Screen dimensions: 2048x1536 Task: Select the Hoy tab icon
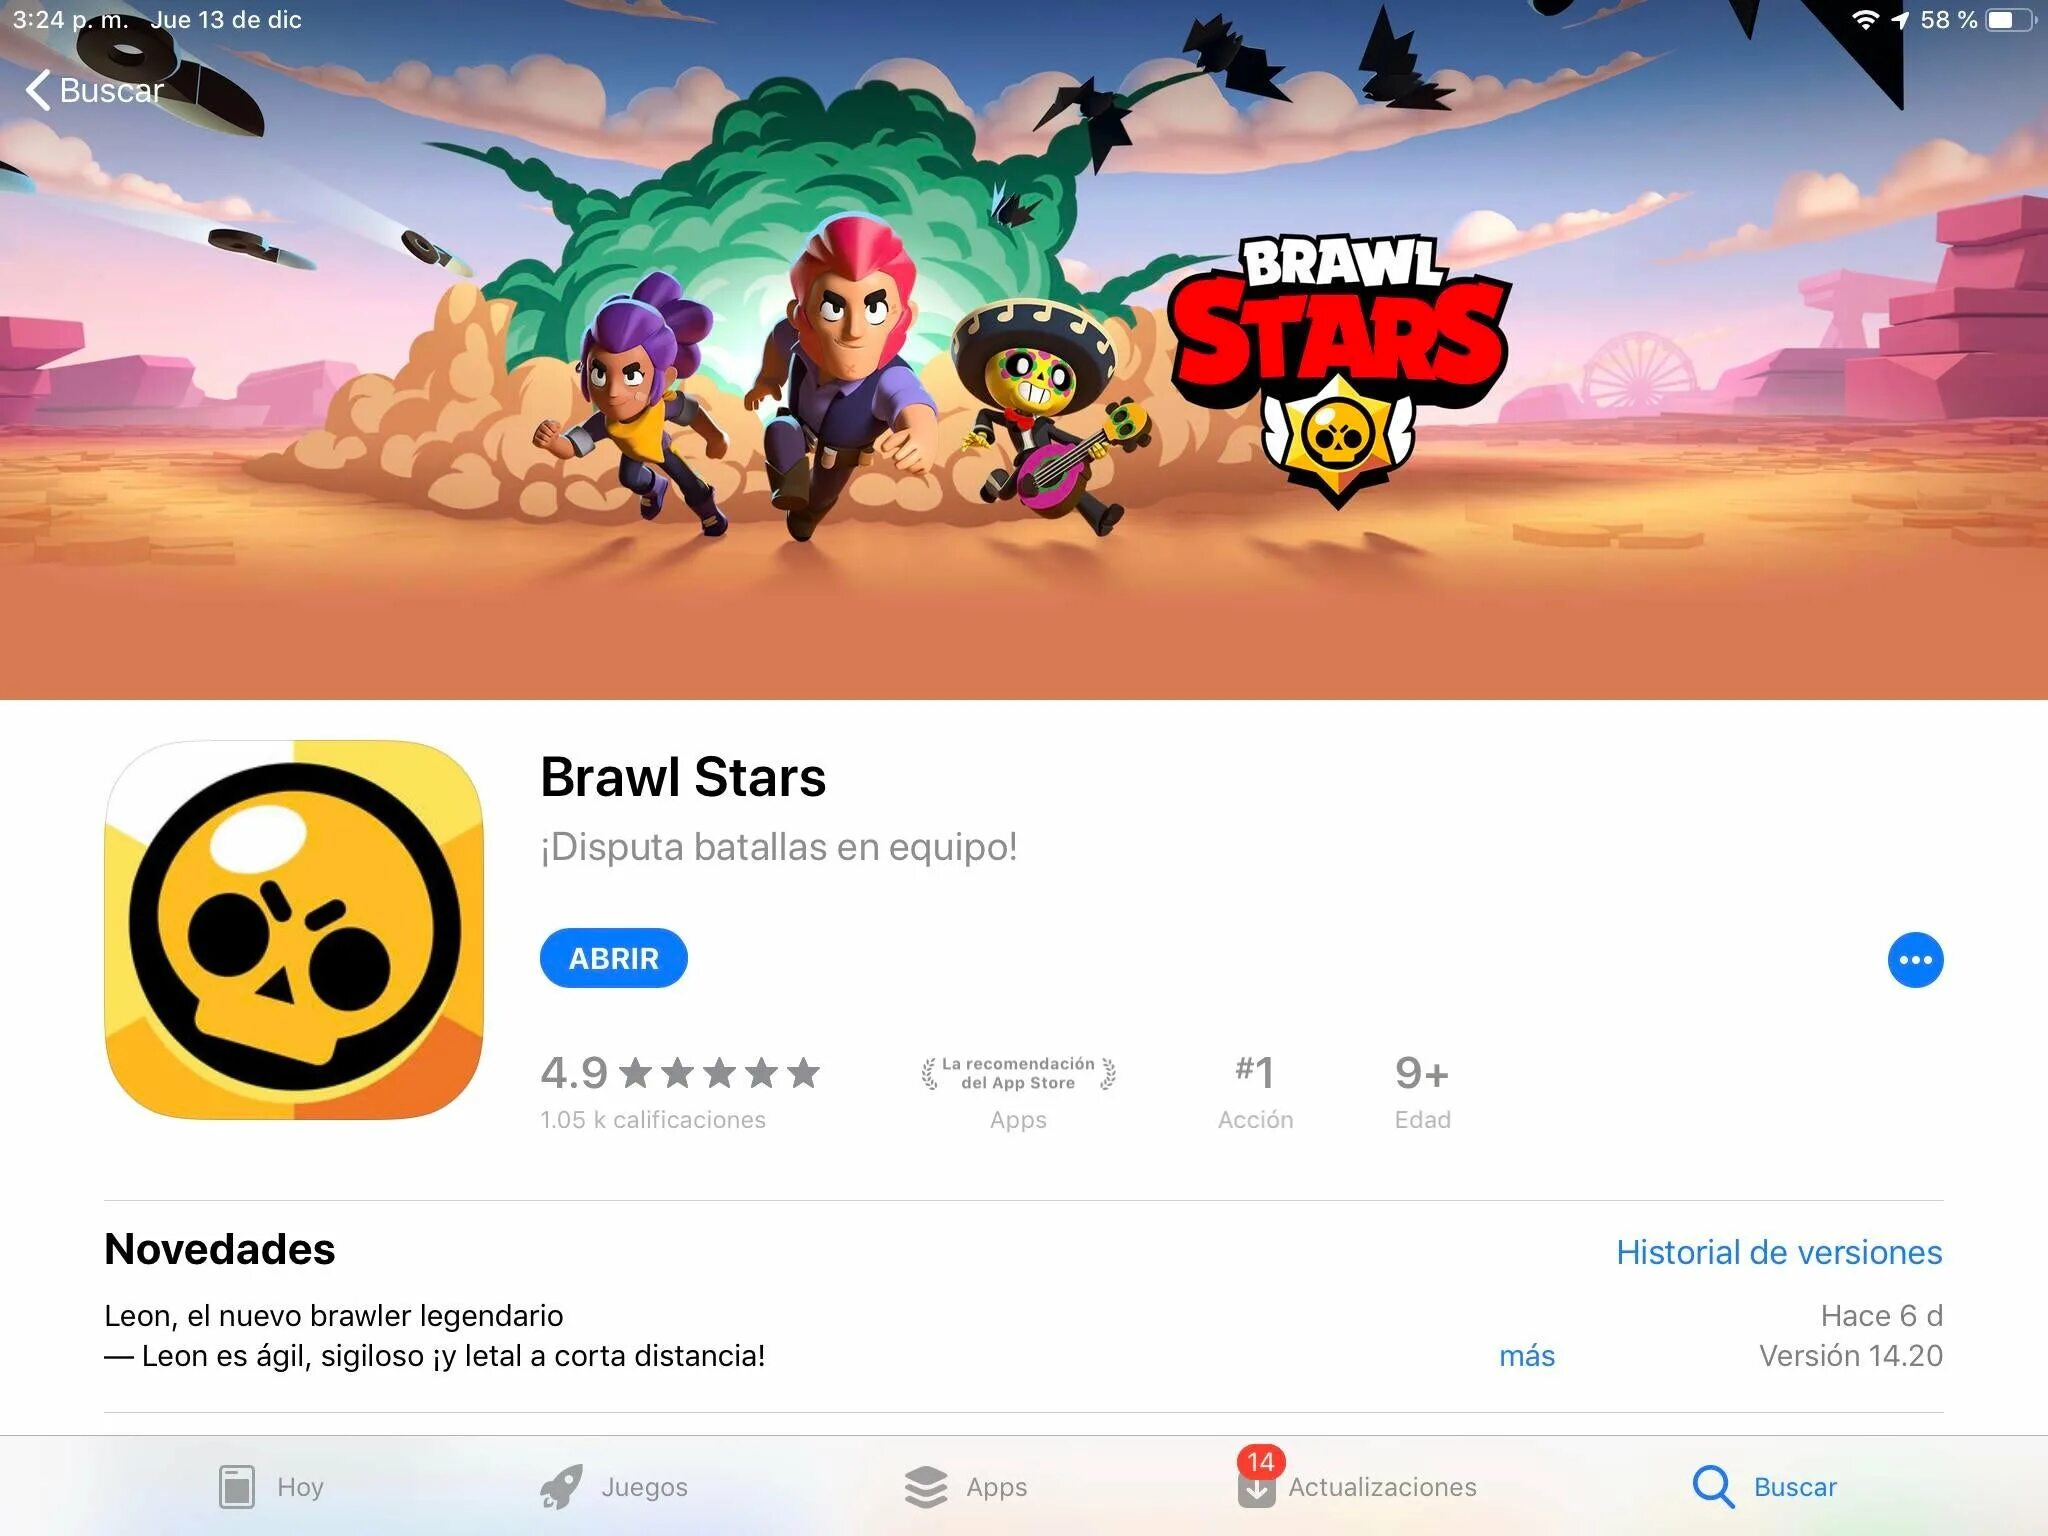tap(237, 1487)
